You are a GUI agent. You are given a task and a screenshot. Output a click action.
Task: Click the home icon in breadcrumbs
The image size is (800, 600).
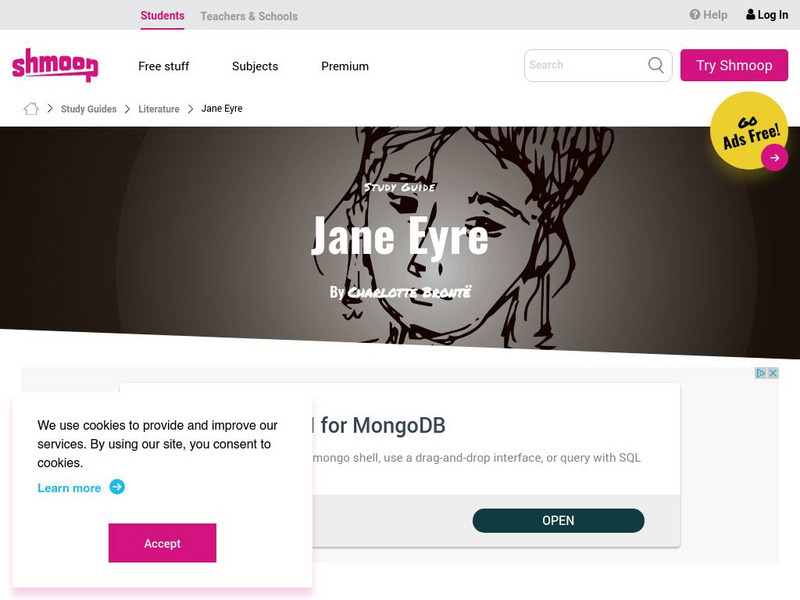pyautogui.click(x=31, y=109)
